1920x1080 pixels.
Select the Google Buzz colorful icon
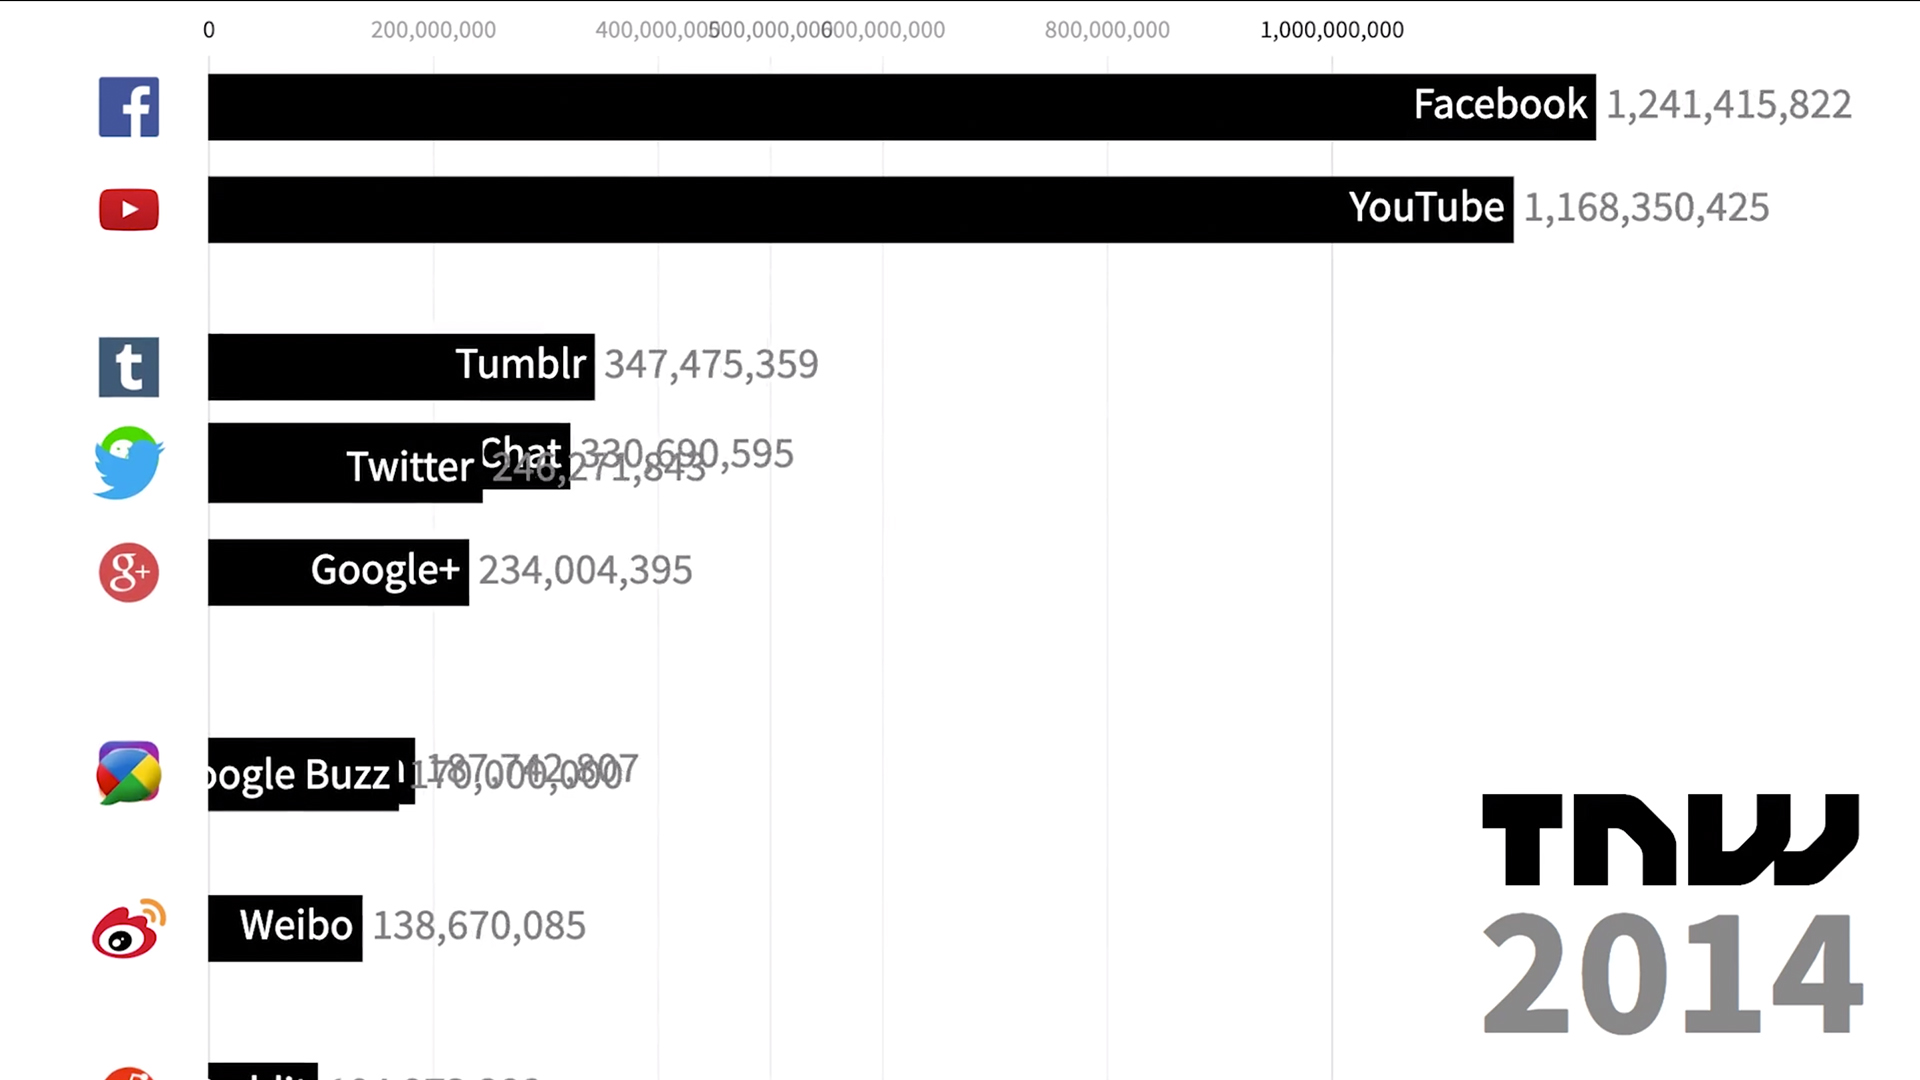(129, 773)
